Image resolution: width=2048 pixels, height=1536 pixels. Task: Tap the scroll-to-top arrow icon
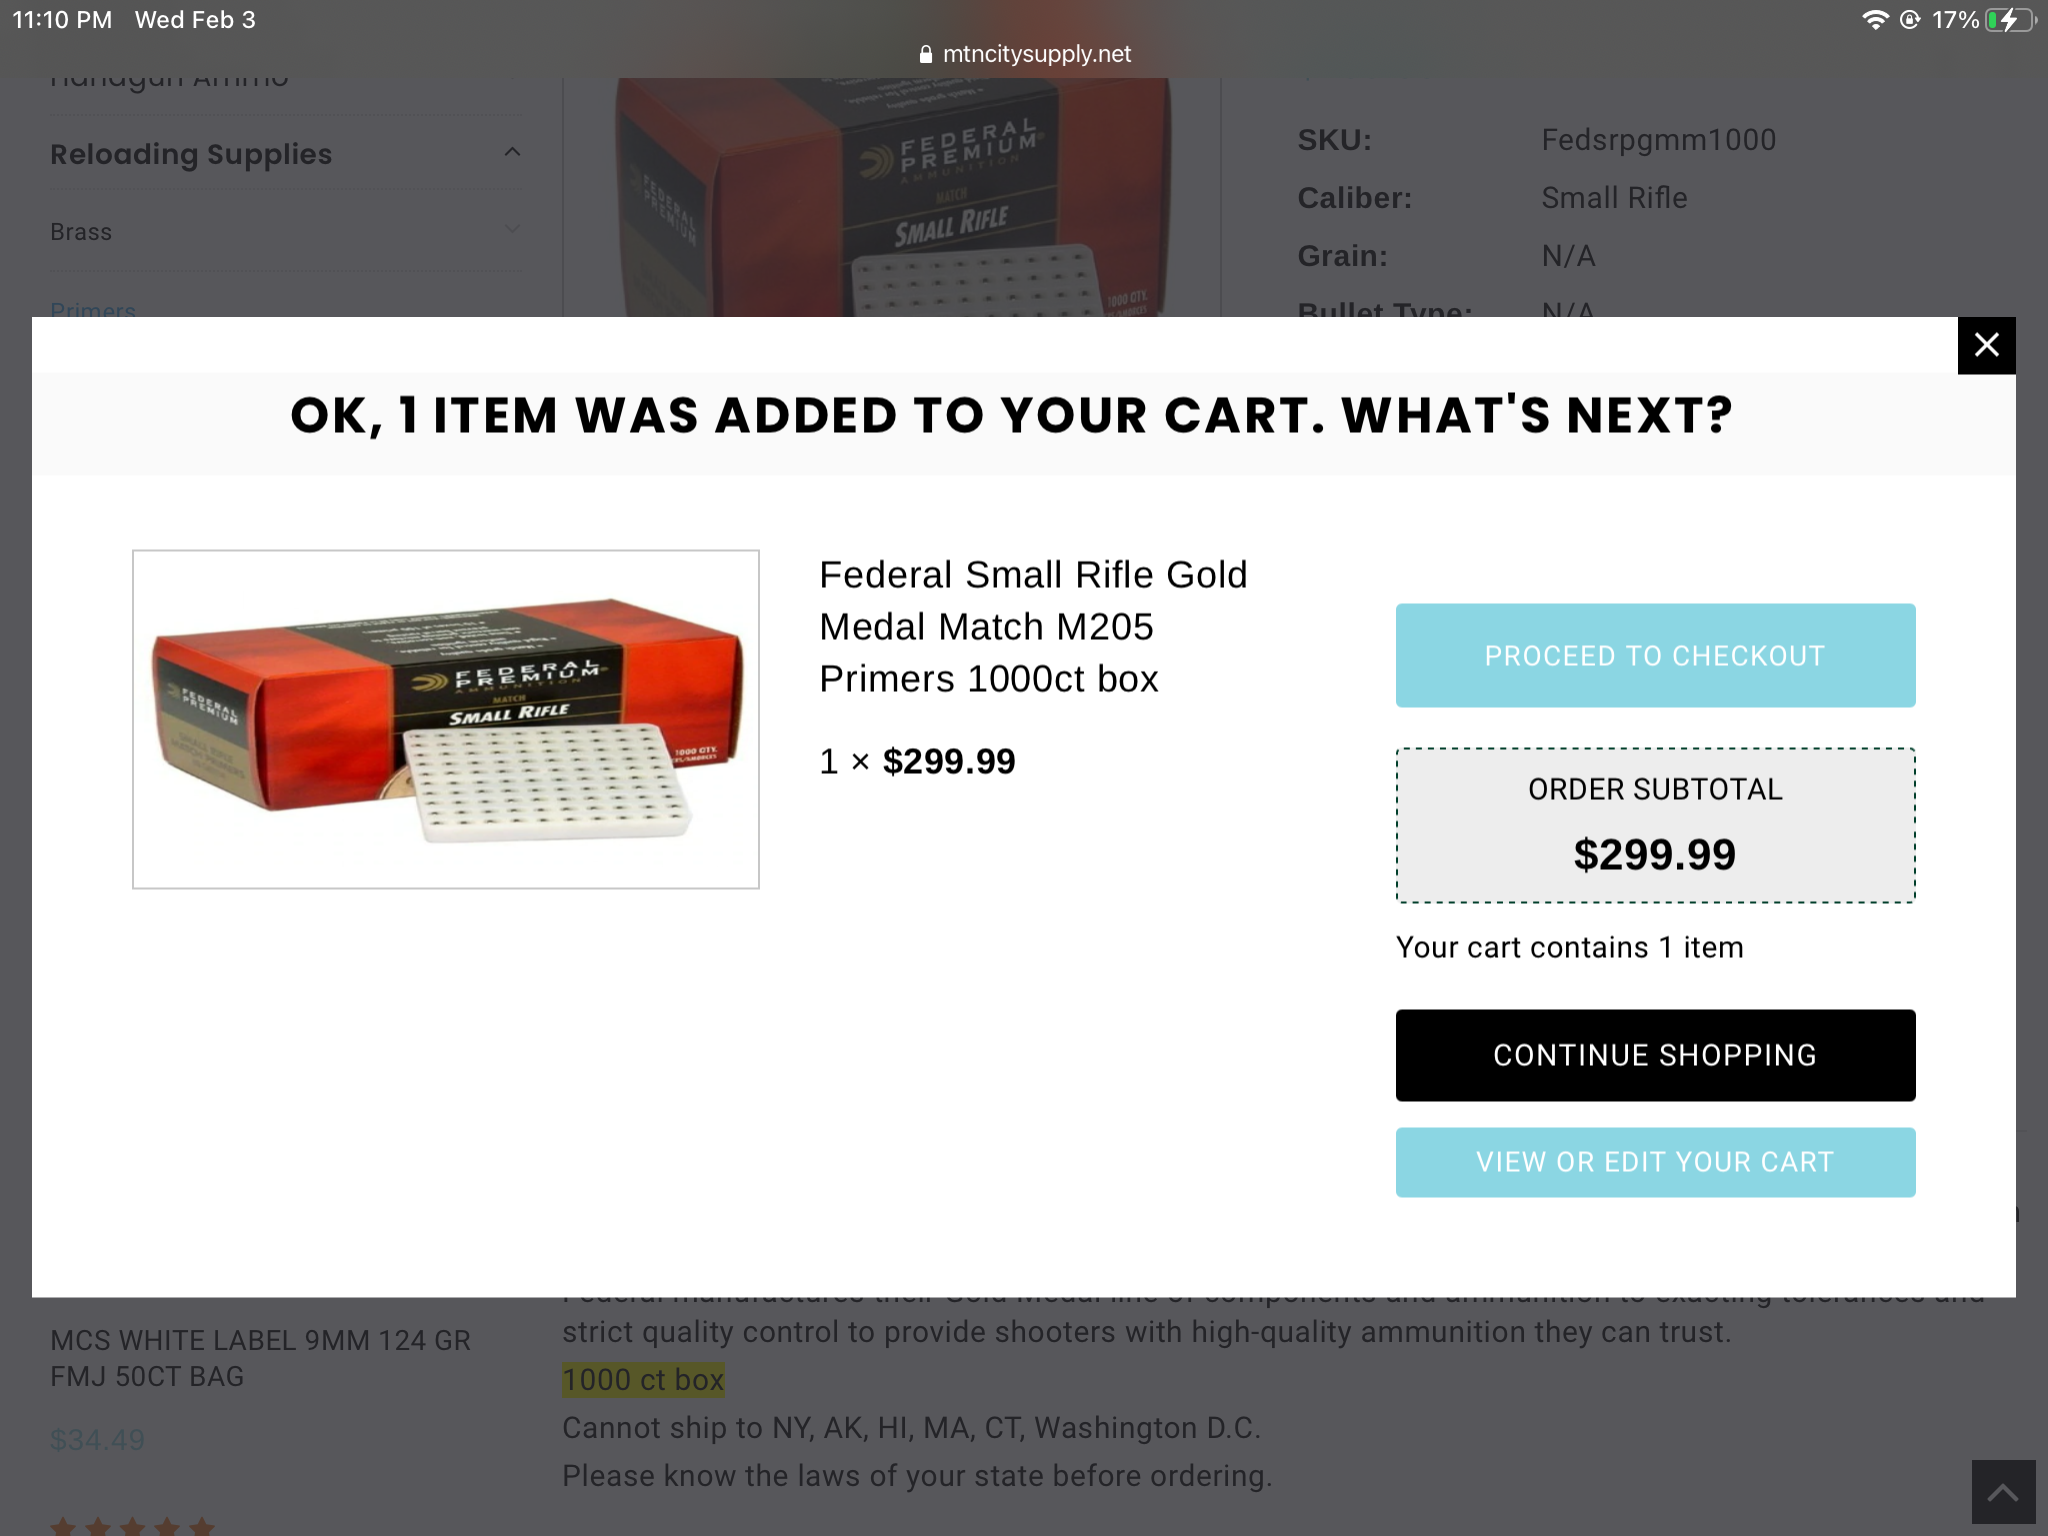(2003, 1492)
